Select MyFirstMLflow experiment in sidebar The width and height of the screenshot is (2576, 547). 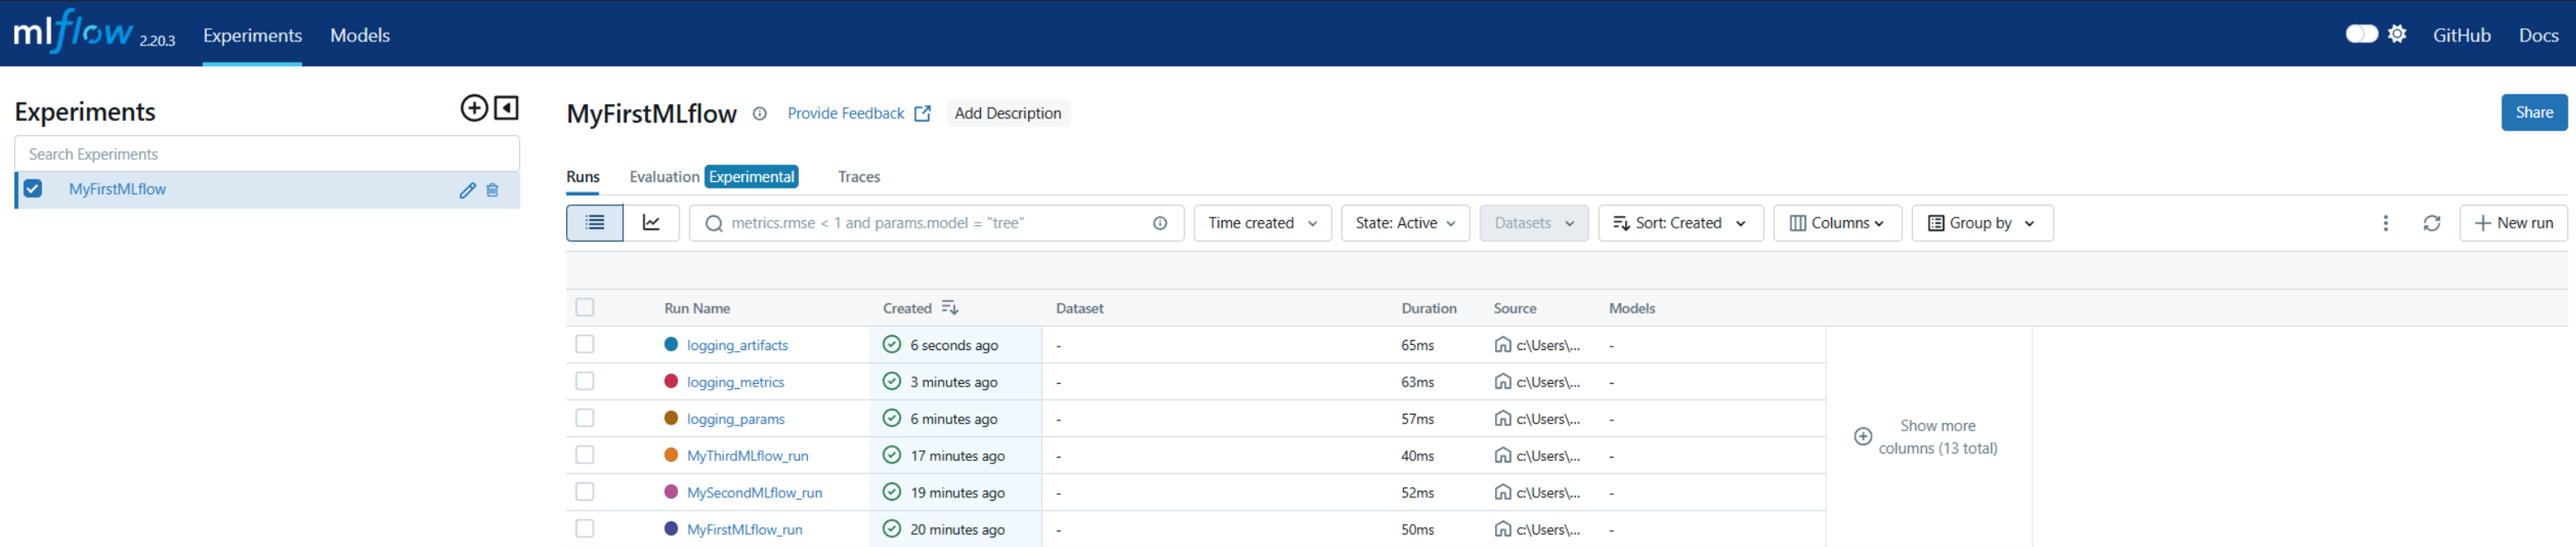pos(117,189)
